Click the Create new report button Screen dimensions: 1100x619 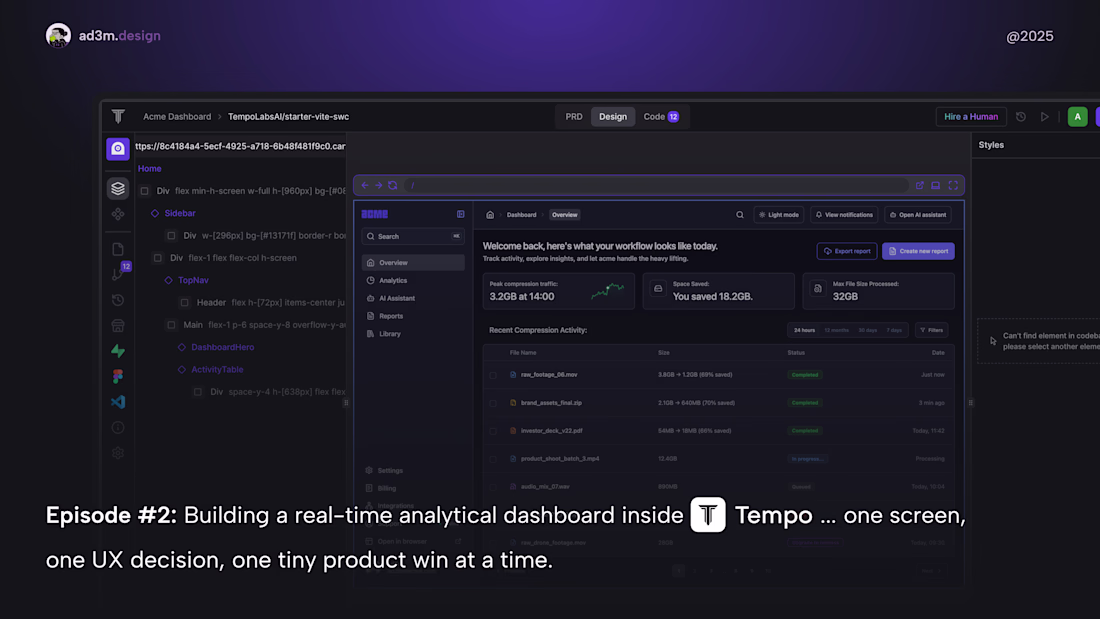(918, 251)
